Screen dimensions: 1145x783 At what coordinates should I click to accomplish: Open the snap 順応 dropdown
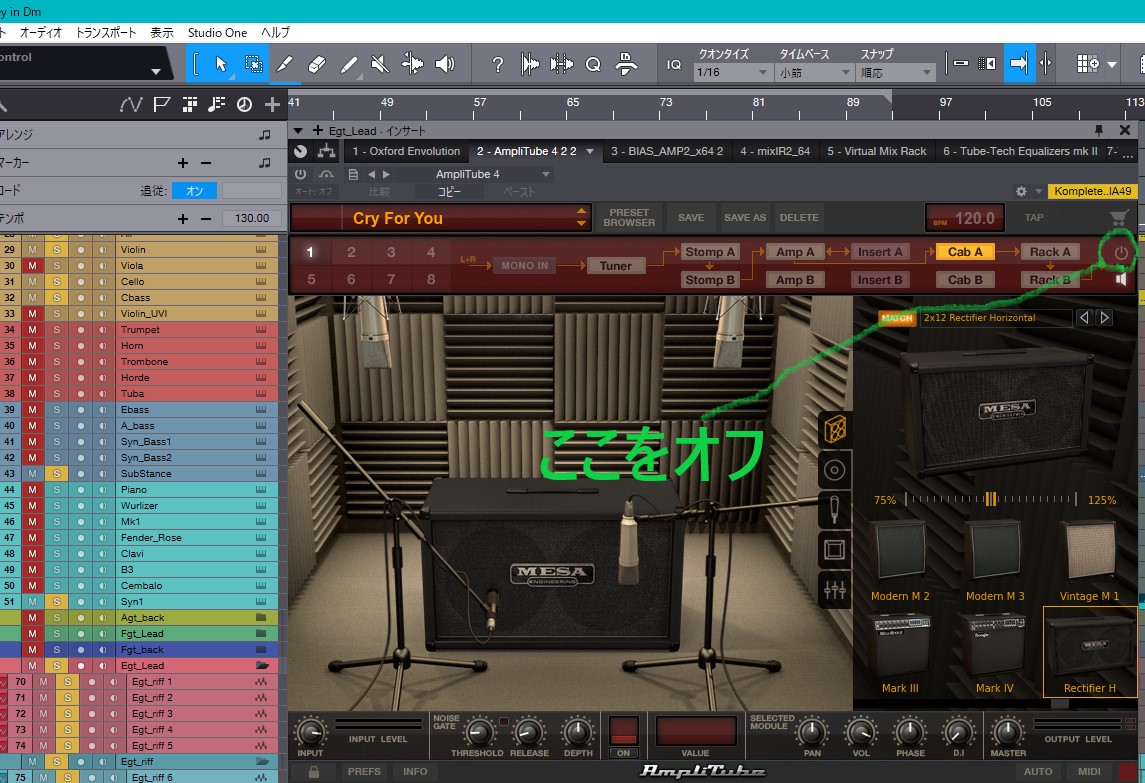click(x=896, y=72)
